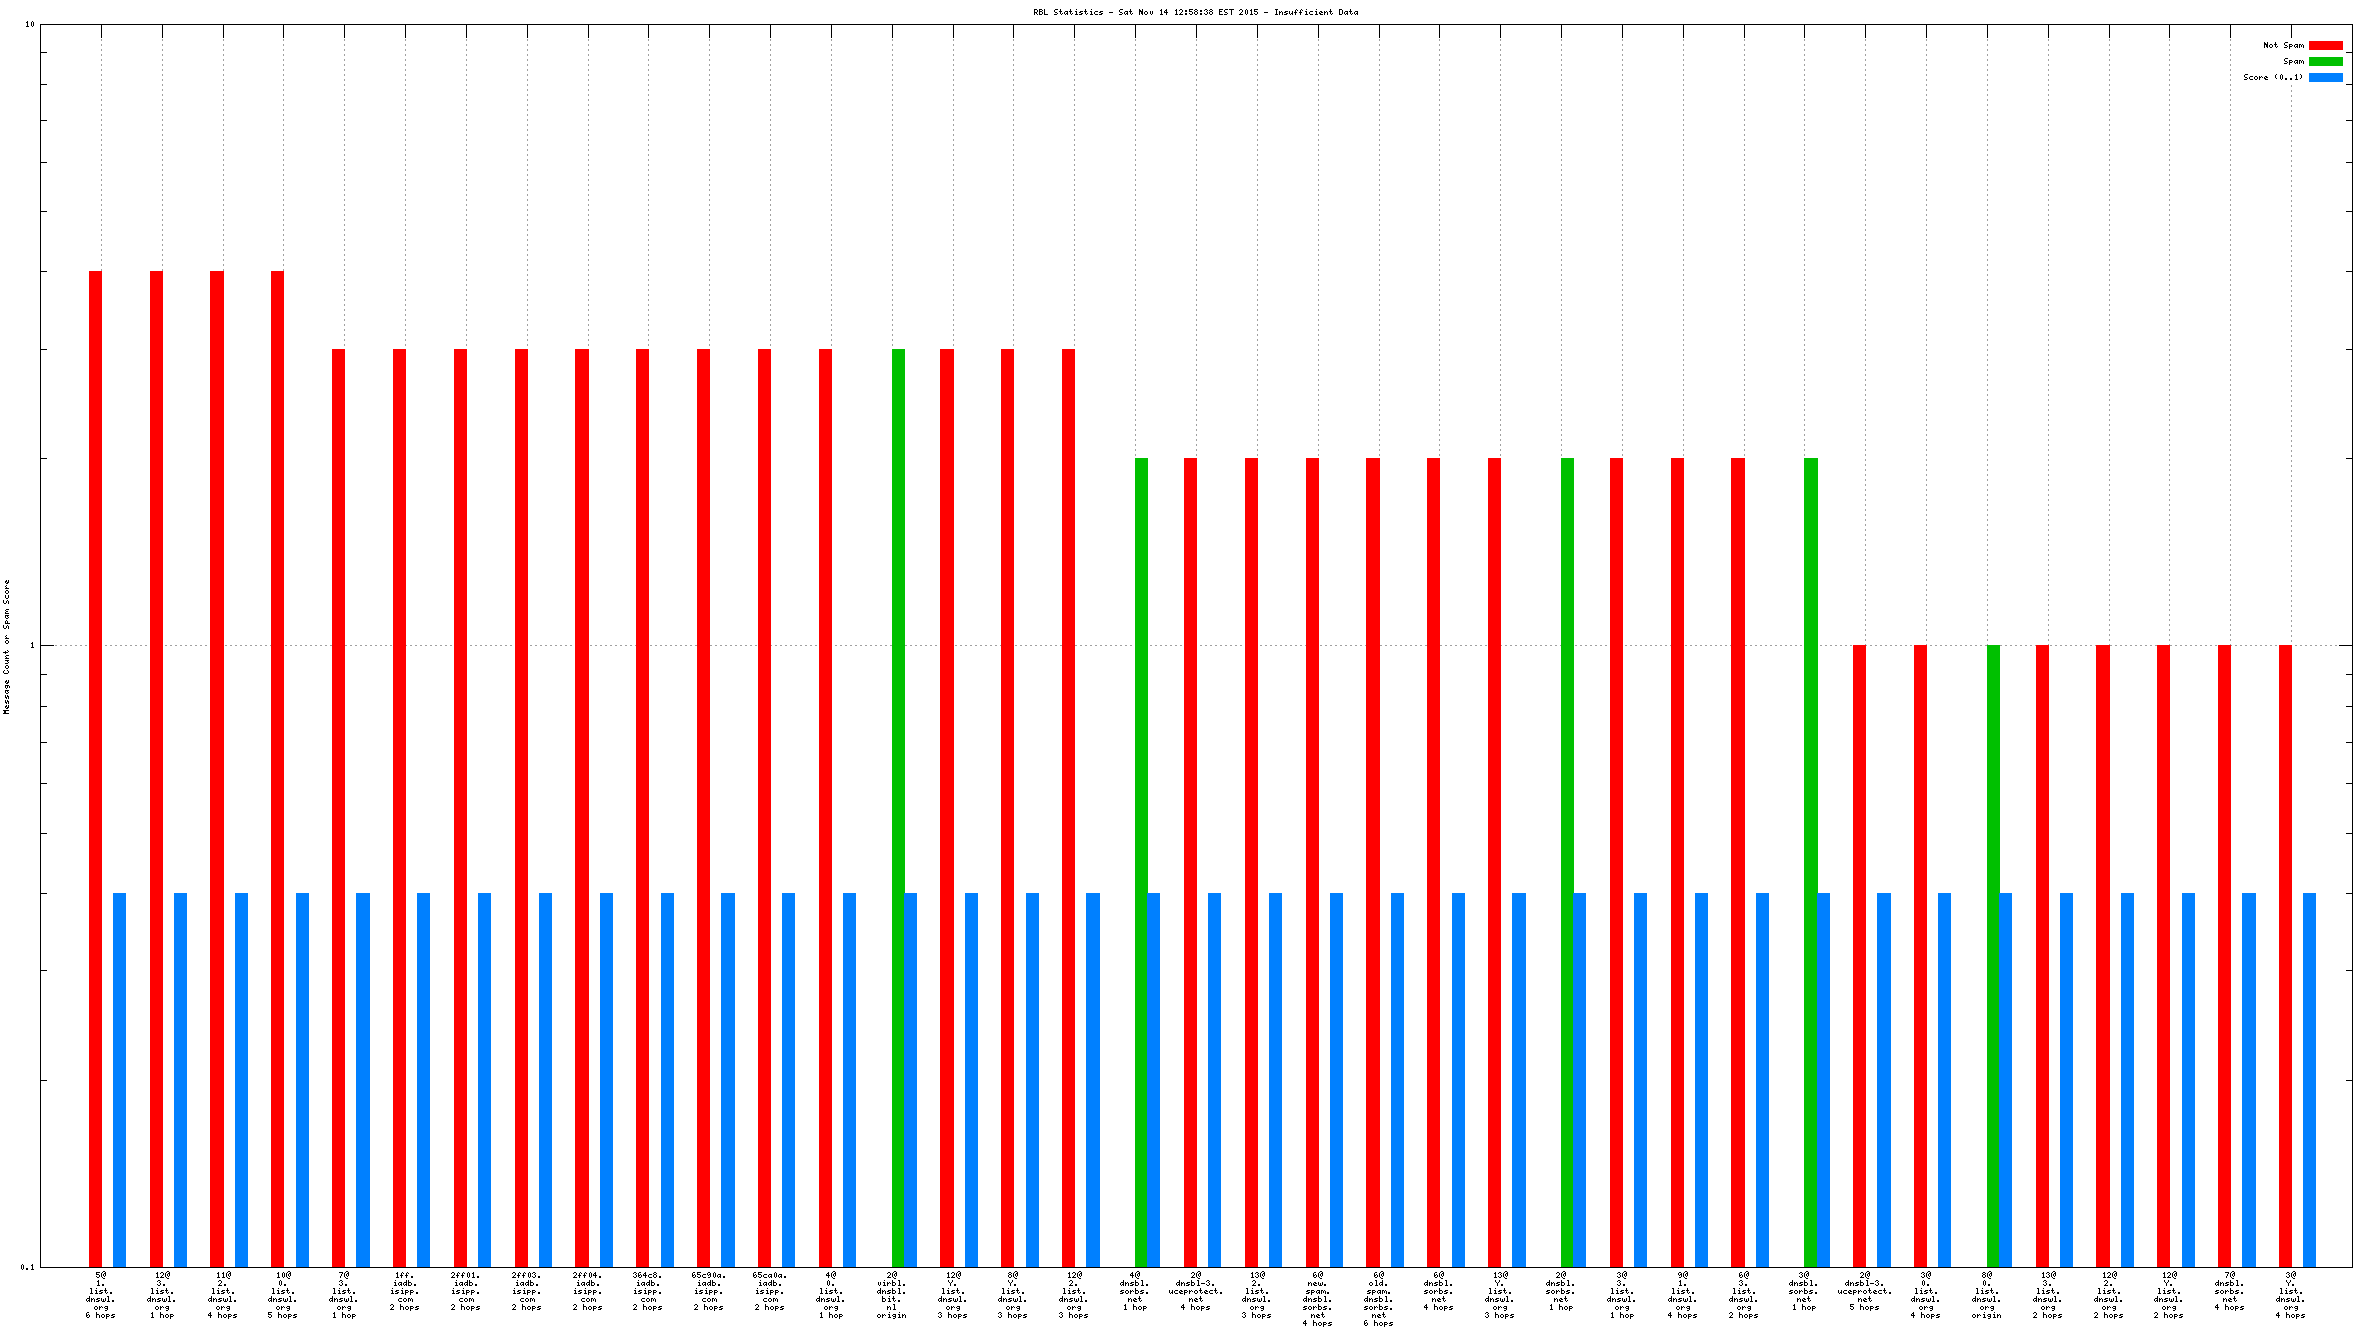Viewport: 2368px width, 1332px height.
Task: Click the blue Score legend swatch
Action: click(x=2325, y=77)
